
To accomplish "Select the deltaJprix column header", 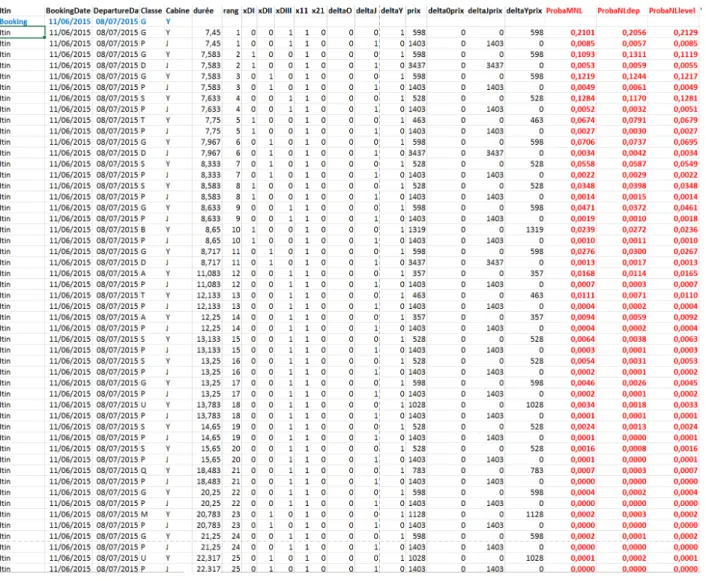I will [x=485, y=10].
